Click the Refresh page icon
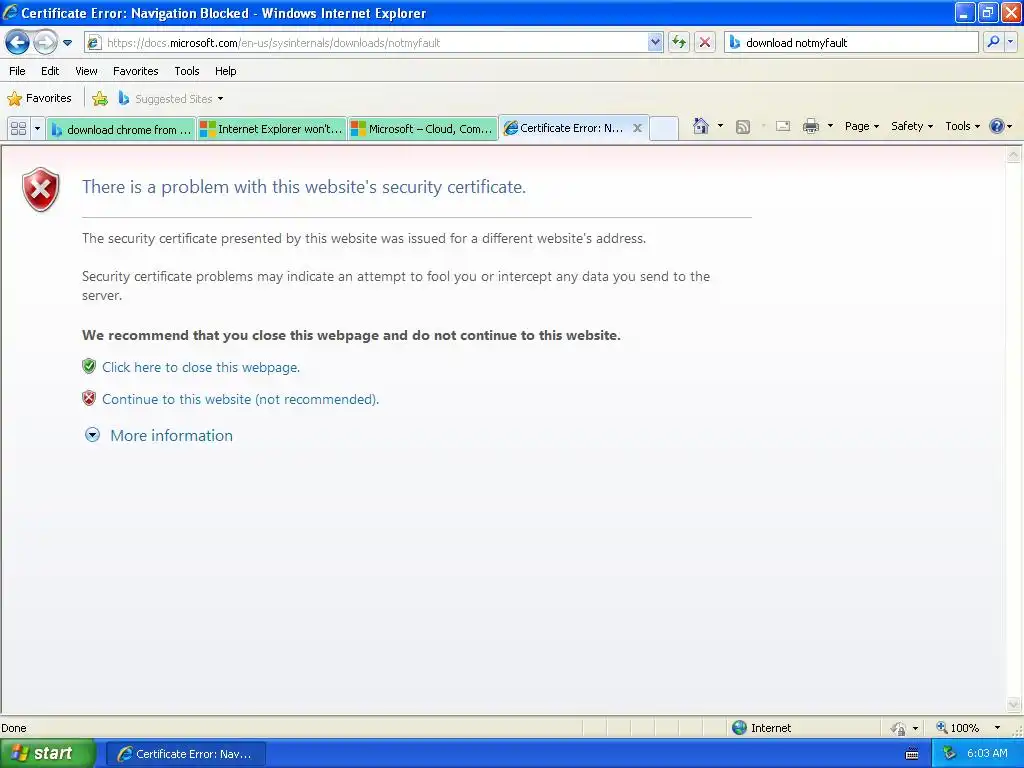Image resolution: width=1024 pixels, height=768 pixels. 679,43
